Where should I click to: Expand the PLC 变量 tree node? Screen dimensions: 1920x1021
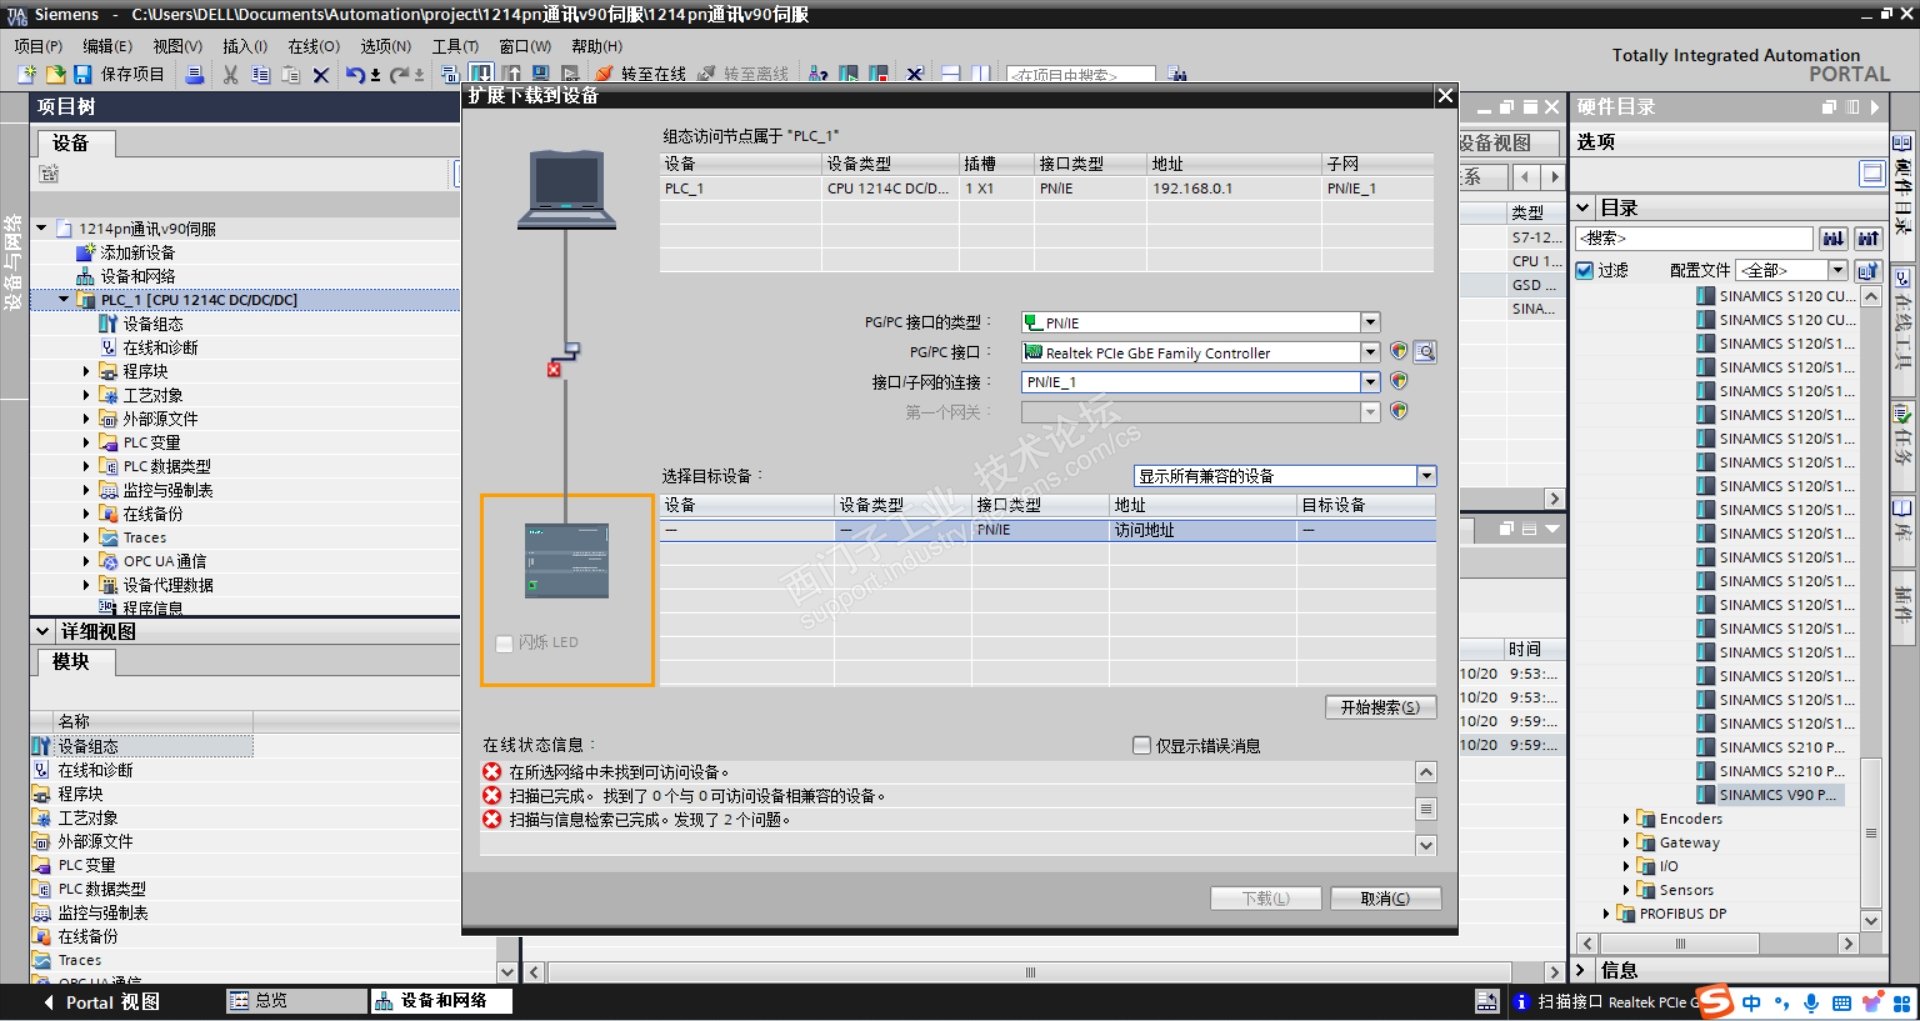click(x=86, y=442)
